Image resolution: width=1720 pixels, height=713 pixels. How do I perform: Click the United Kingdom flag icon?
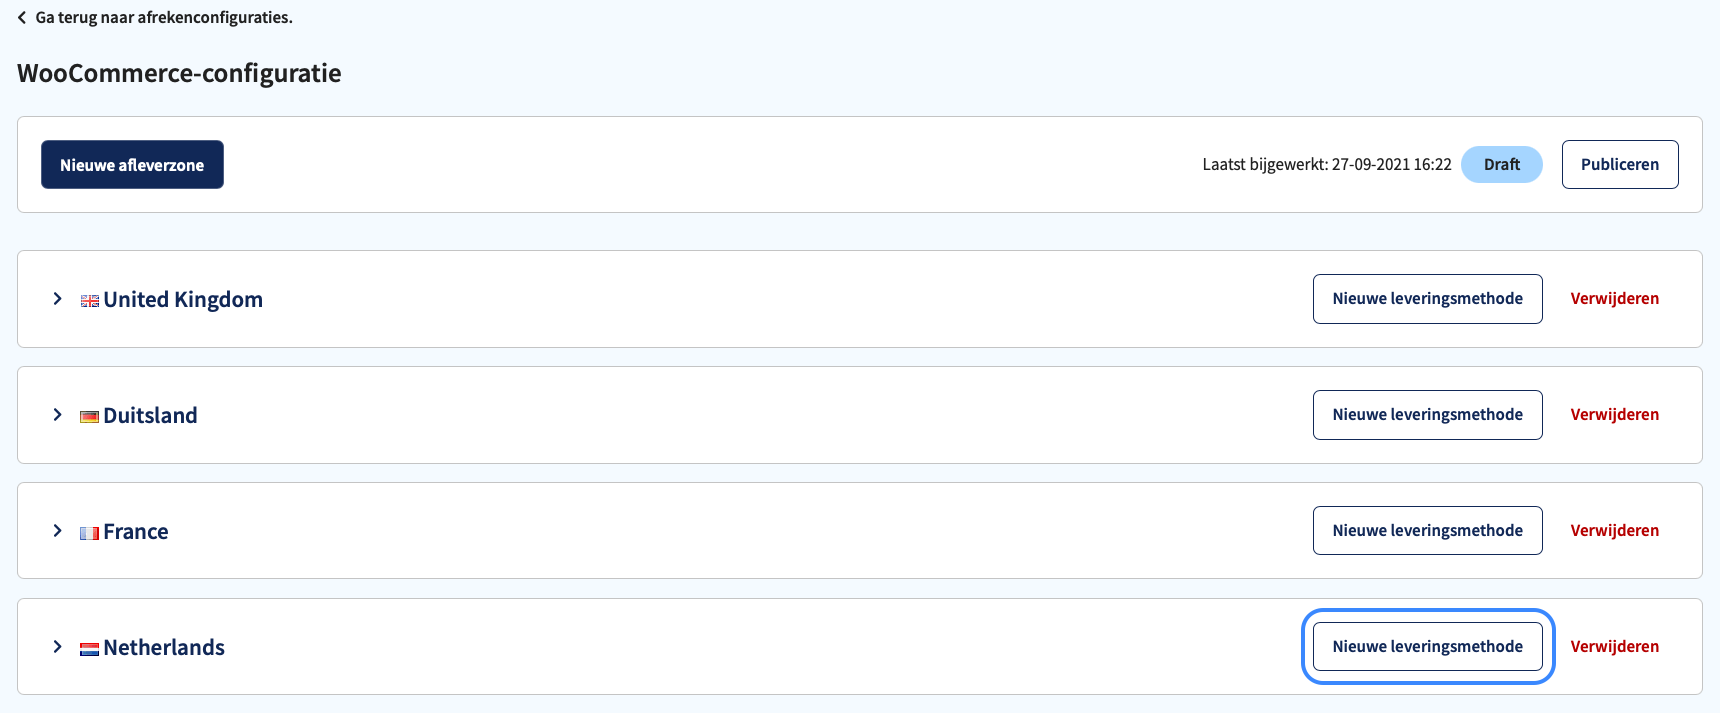click(x=90, y=301)
